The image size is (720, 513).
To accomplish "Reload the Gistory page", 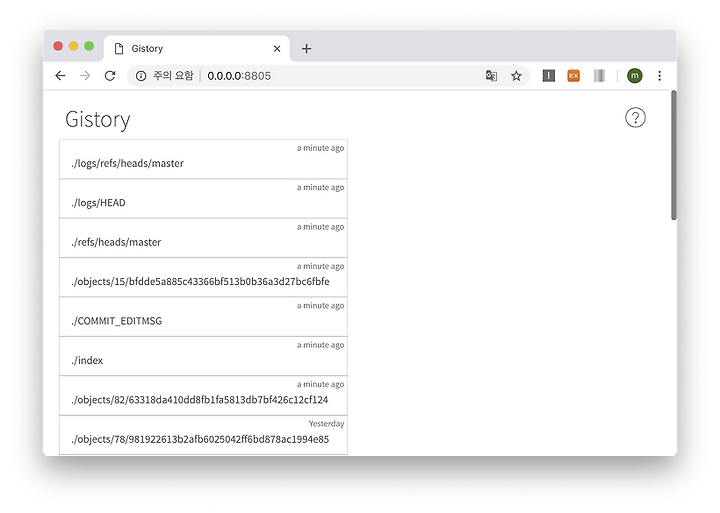I will (x=110, y=76).
